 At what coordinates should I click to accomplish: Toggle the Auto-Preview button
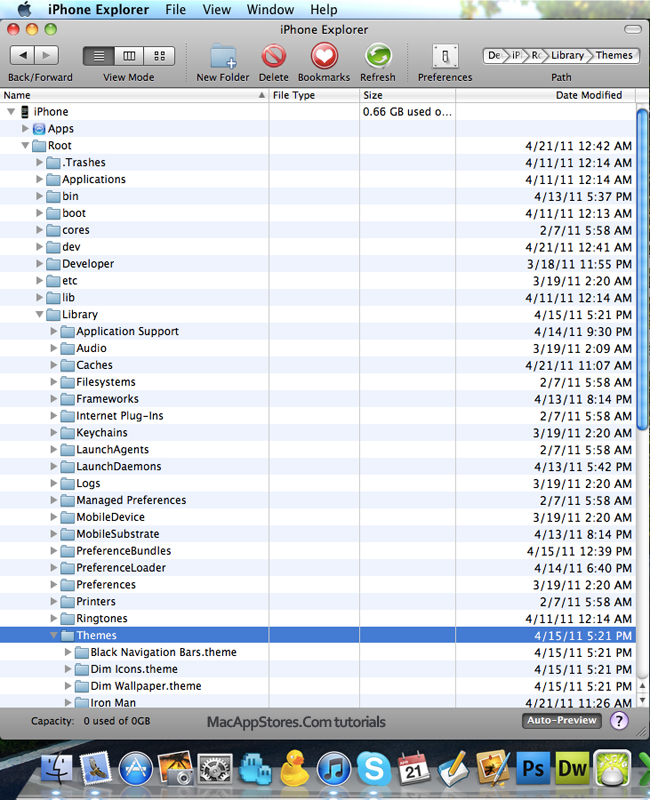(x=562, y=720)
